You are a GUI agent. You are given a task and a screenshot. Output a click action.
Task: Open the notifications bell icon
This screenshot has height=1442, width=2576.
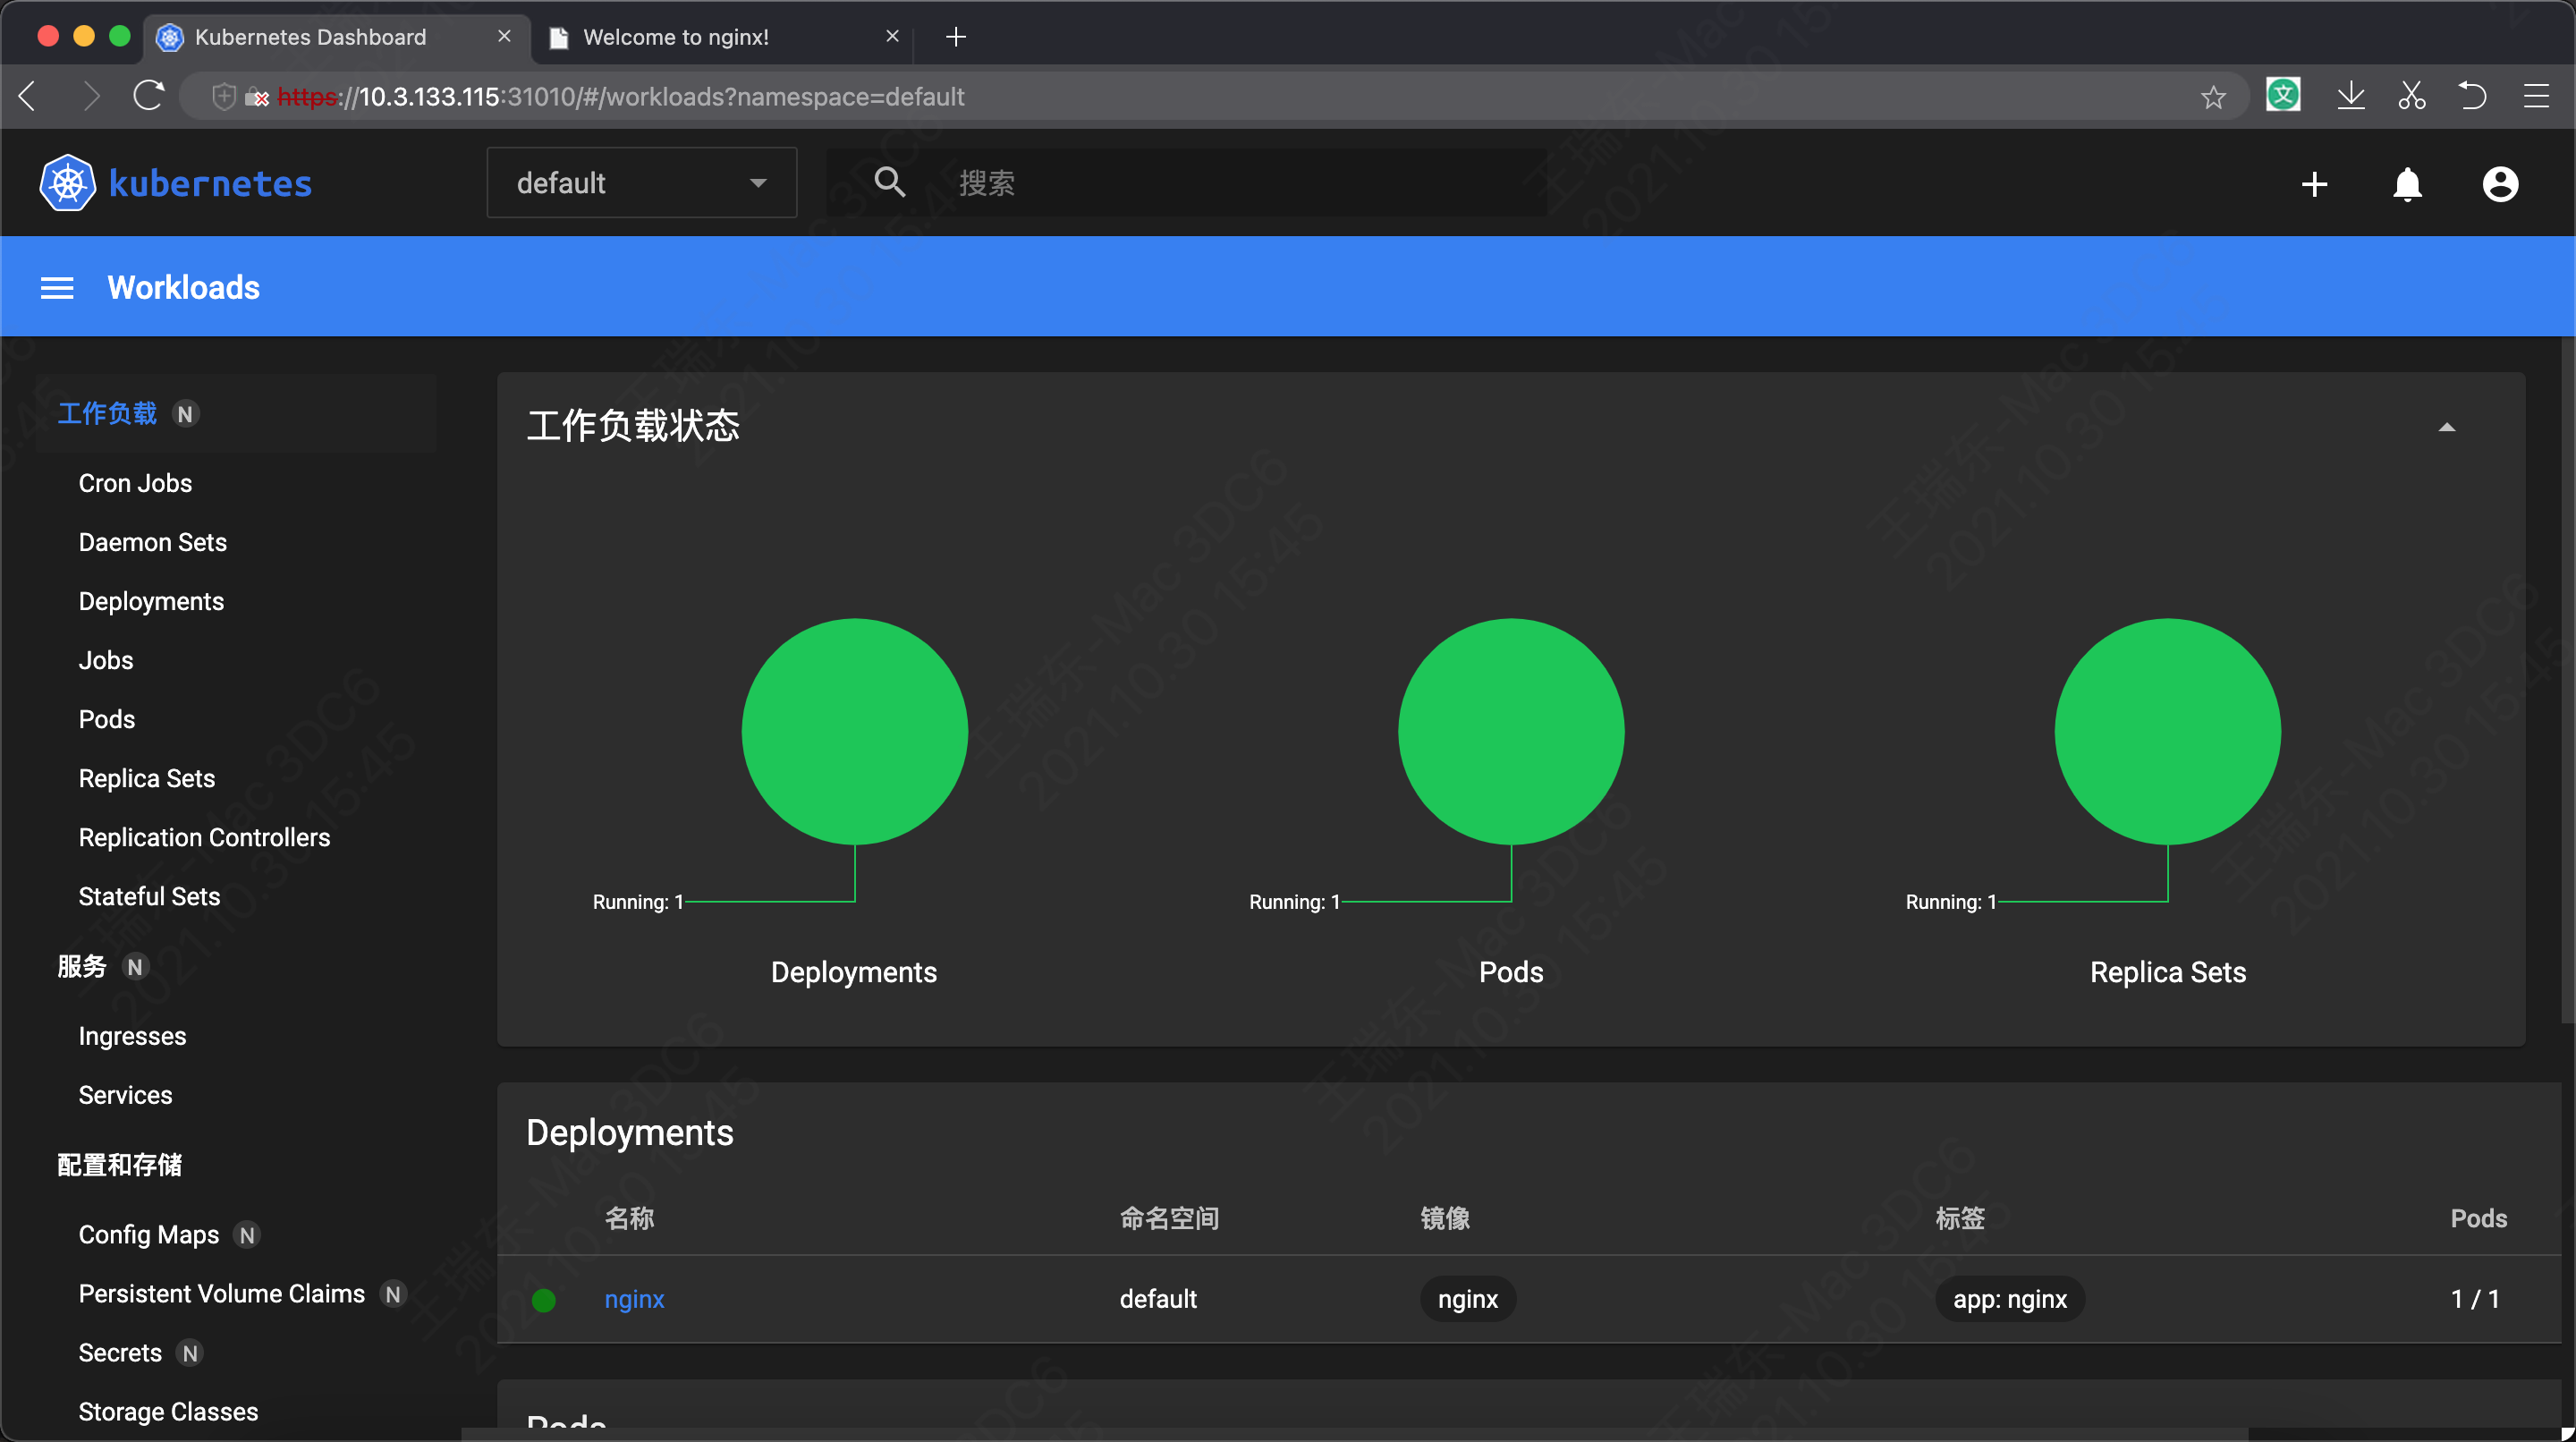click(x=2407, y=184)
